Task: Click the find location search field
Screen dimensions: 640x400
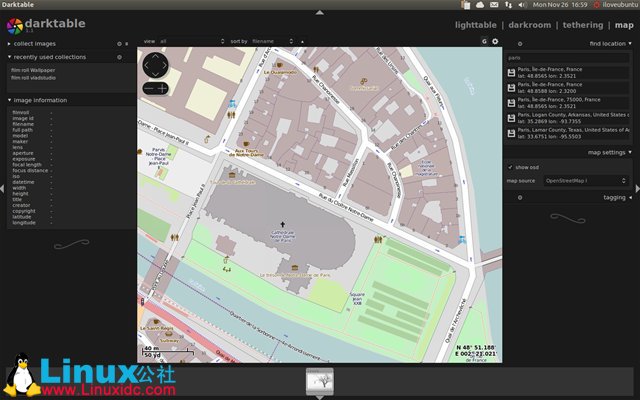Action: click(x=568, y=58)
